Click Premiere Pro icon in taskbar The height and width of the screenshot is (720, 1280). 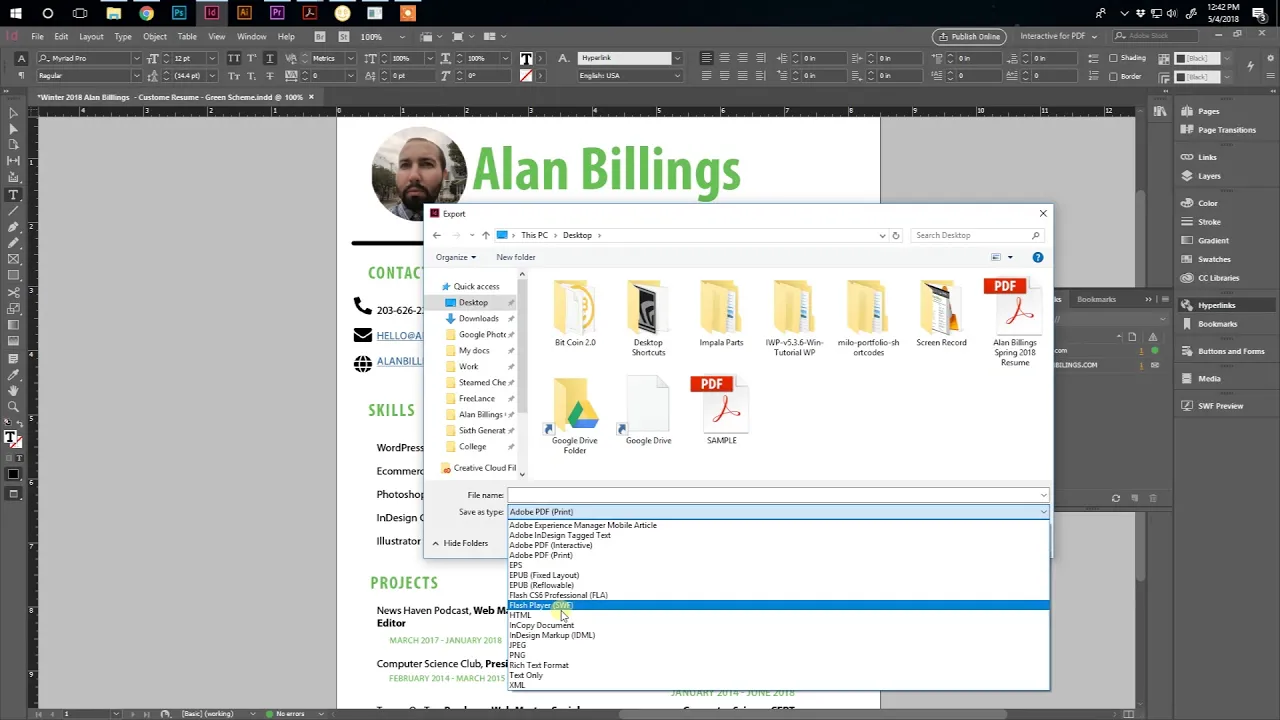(277, 13)
